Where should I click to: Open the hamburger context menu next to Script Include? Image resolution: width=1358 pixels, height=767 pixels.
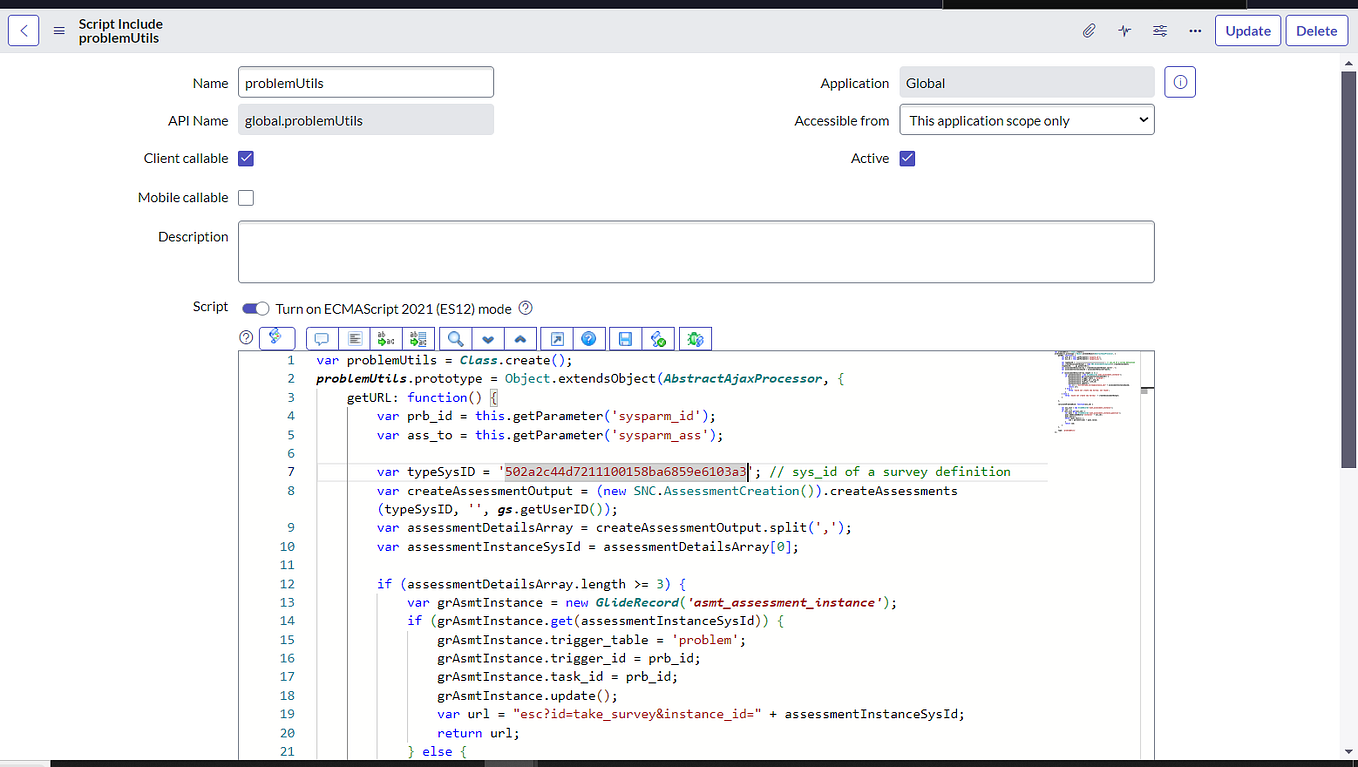(x=59, y=30)
